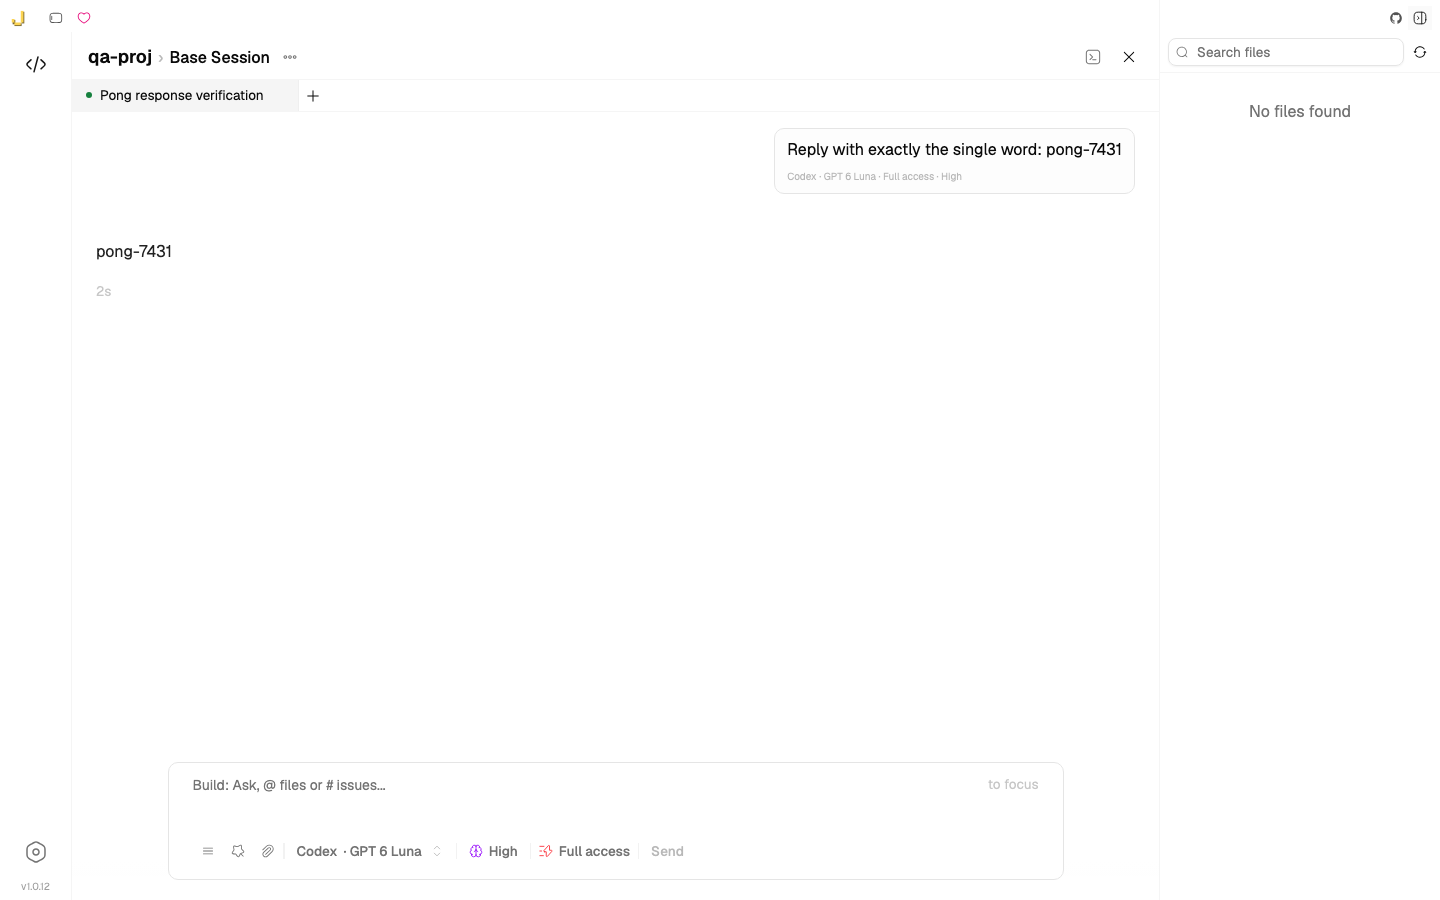Open the GitHub icon link
The image size is (1440, 900).
coord(1396,18)
